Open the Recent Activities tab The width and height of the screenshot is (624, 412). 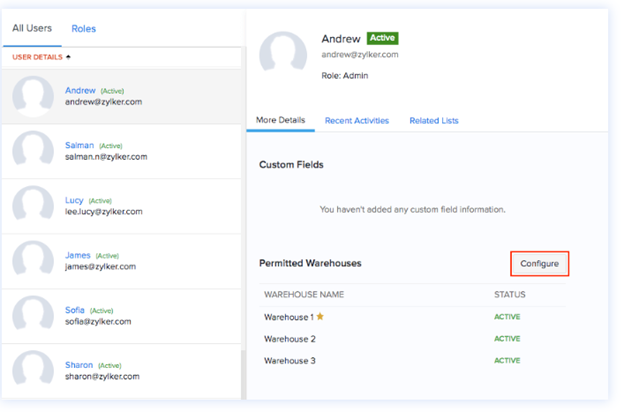[357, 121]
